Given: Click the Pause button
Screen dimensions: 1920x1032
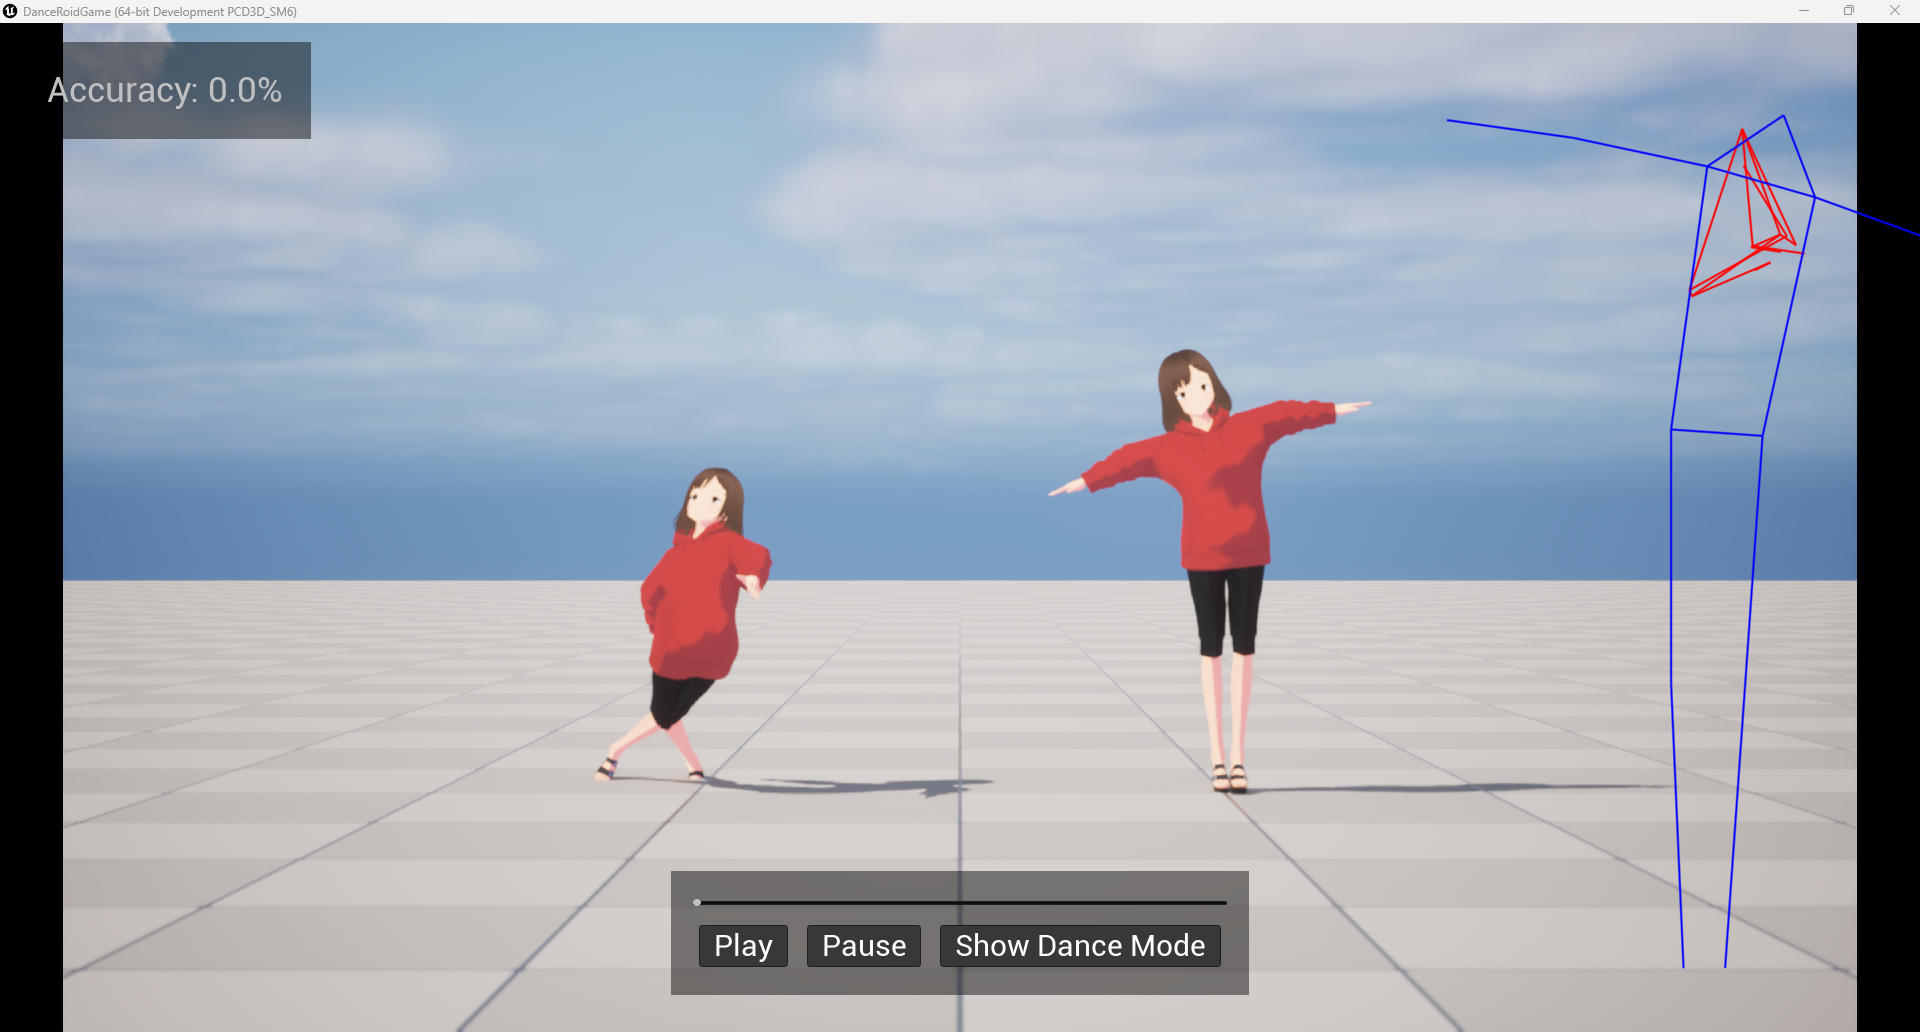Looking at the screenshot, I should [864, 946].
